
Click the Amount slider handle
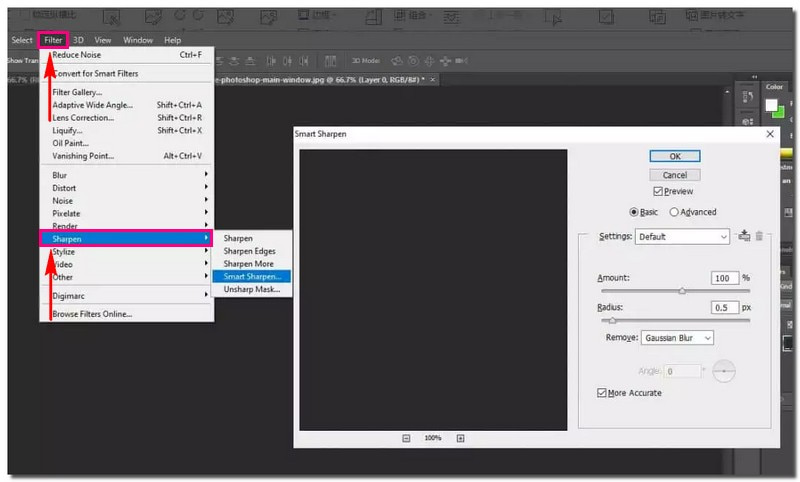click(682, 291)
